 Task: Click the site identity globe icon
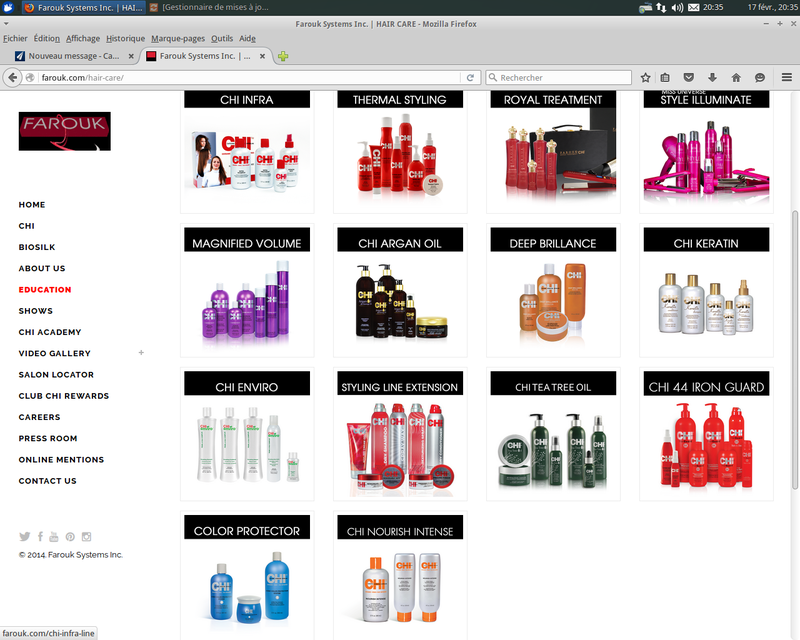pyautogui.click(x=30, y=78)
